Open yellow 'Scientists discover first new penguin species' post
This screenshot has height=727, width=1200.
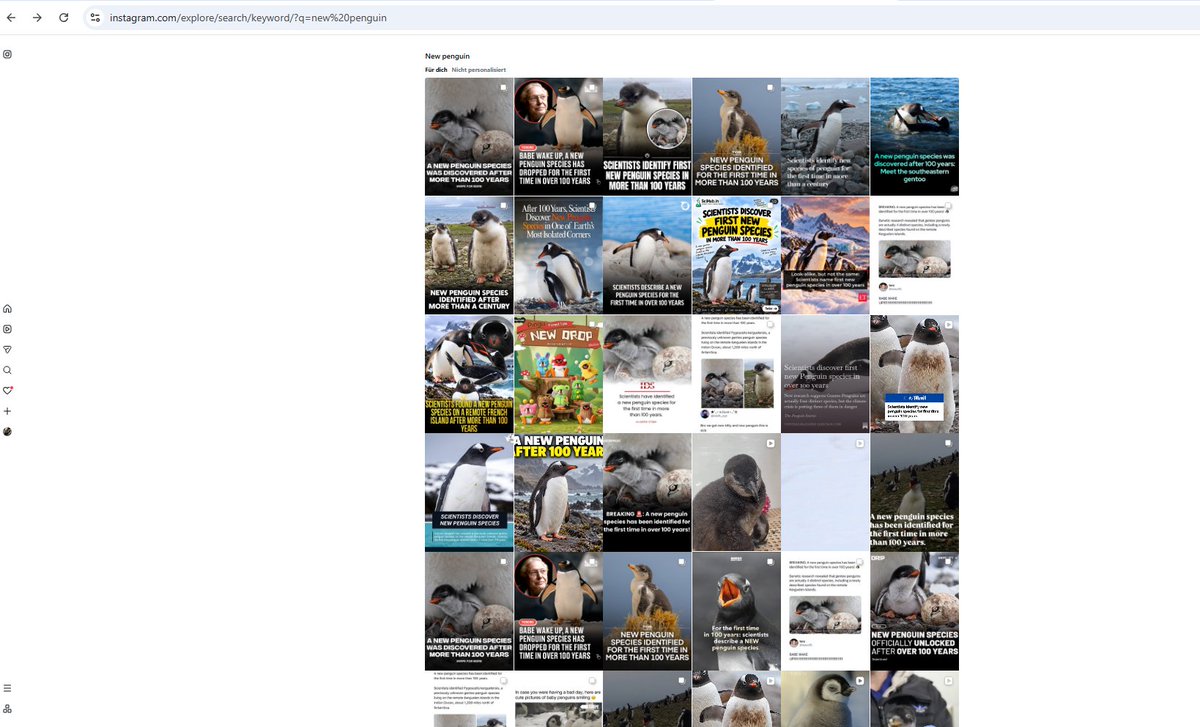point(736,255)
